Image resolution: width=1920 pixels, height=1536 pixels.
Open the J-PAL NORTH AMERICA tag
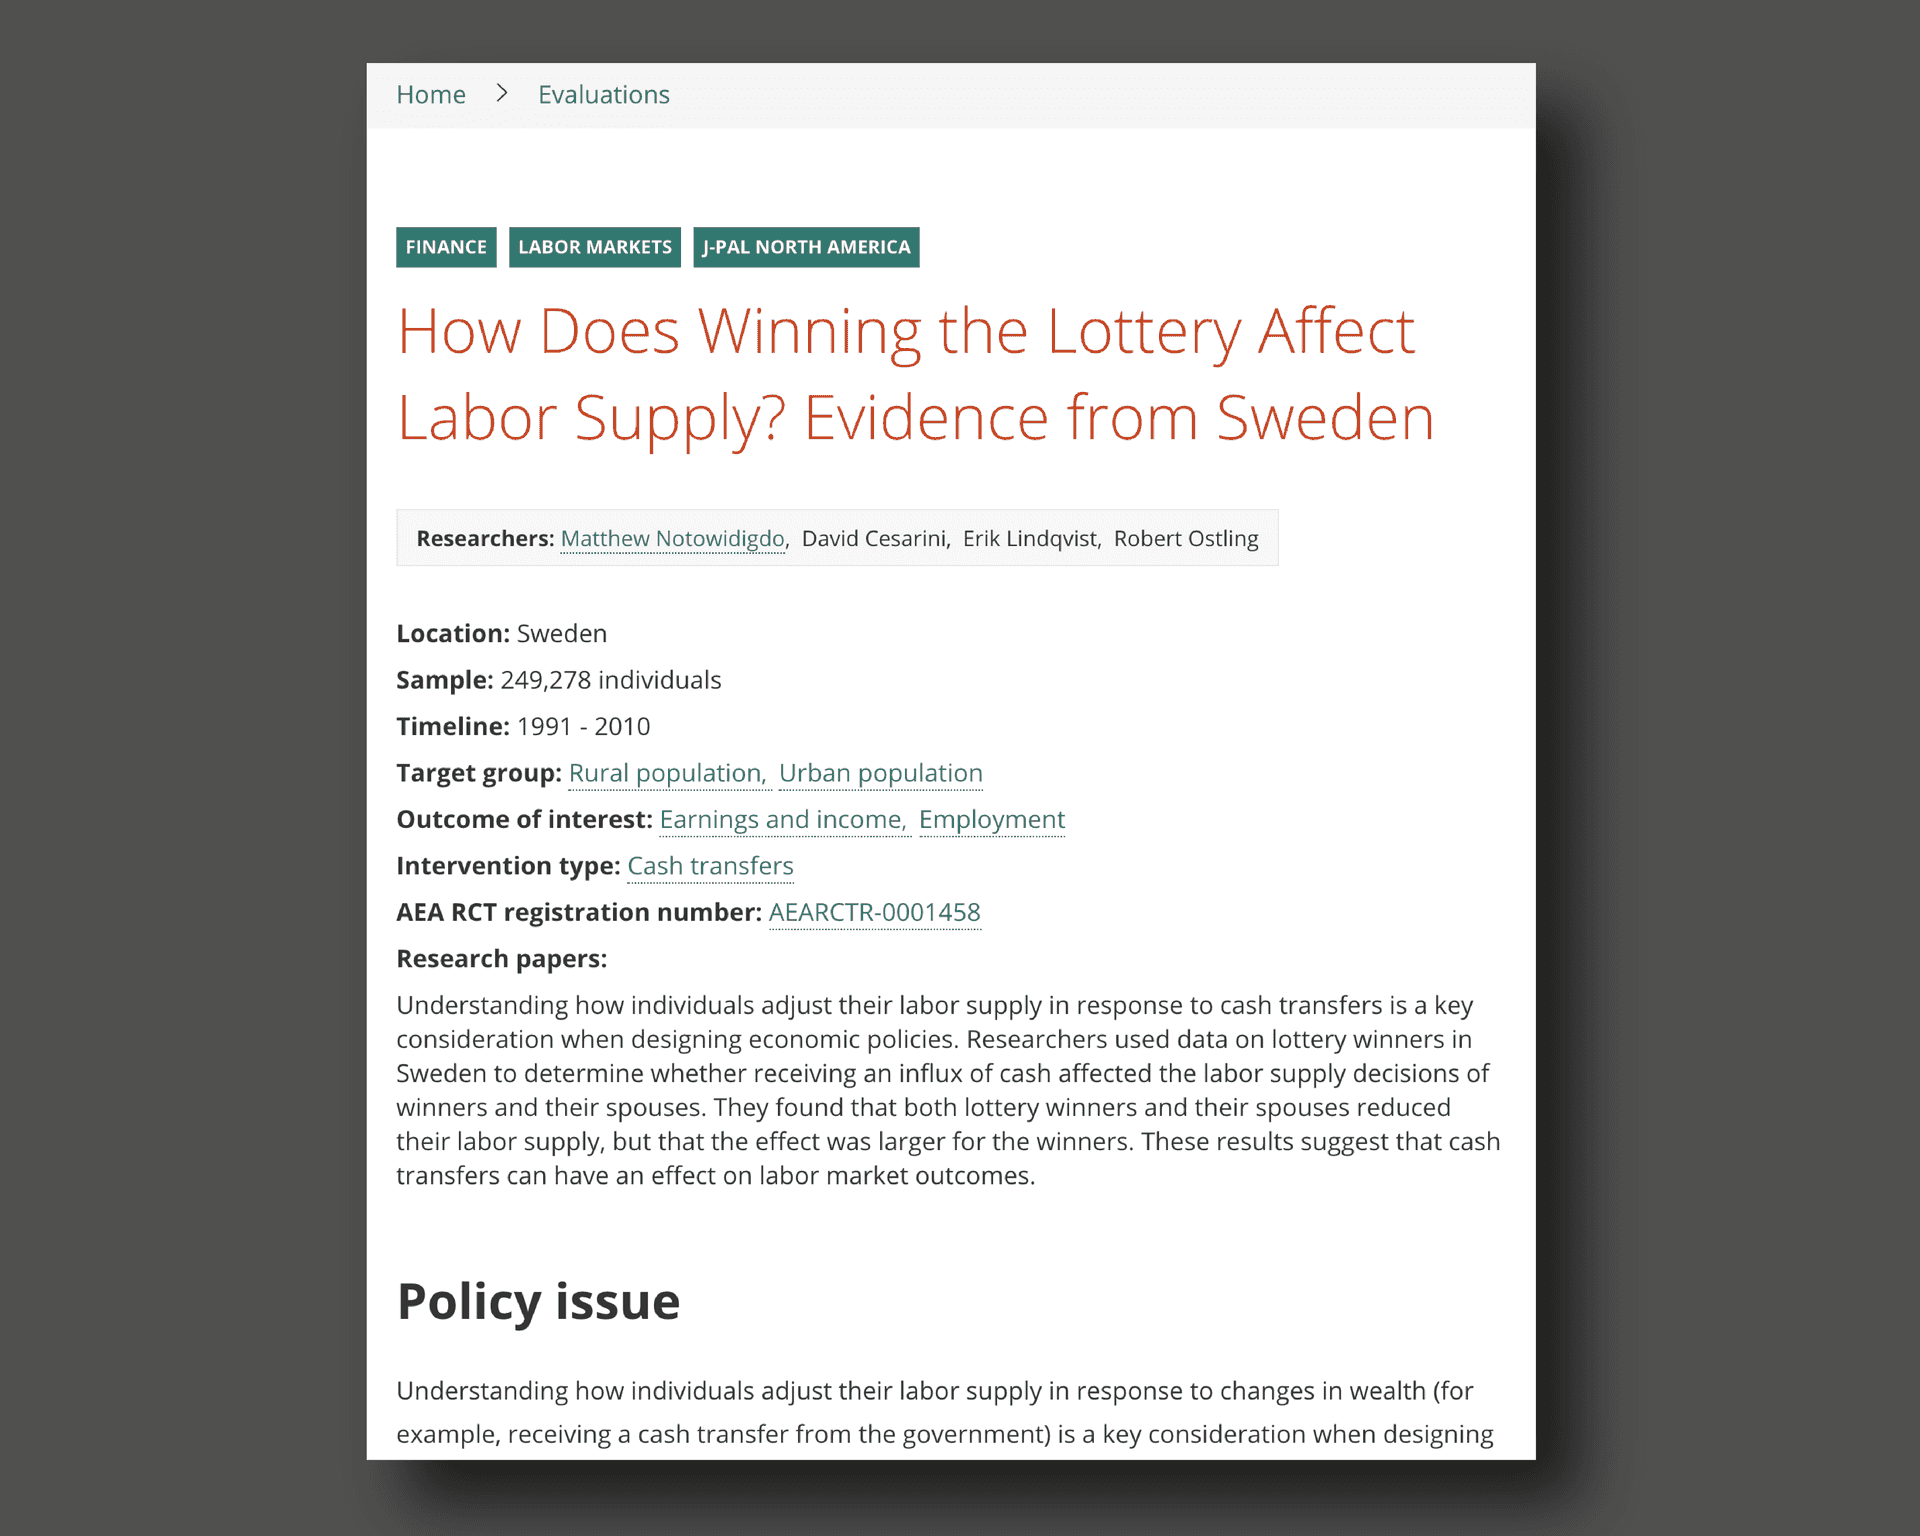804,246
